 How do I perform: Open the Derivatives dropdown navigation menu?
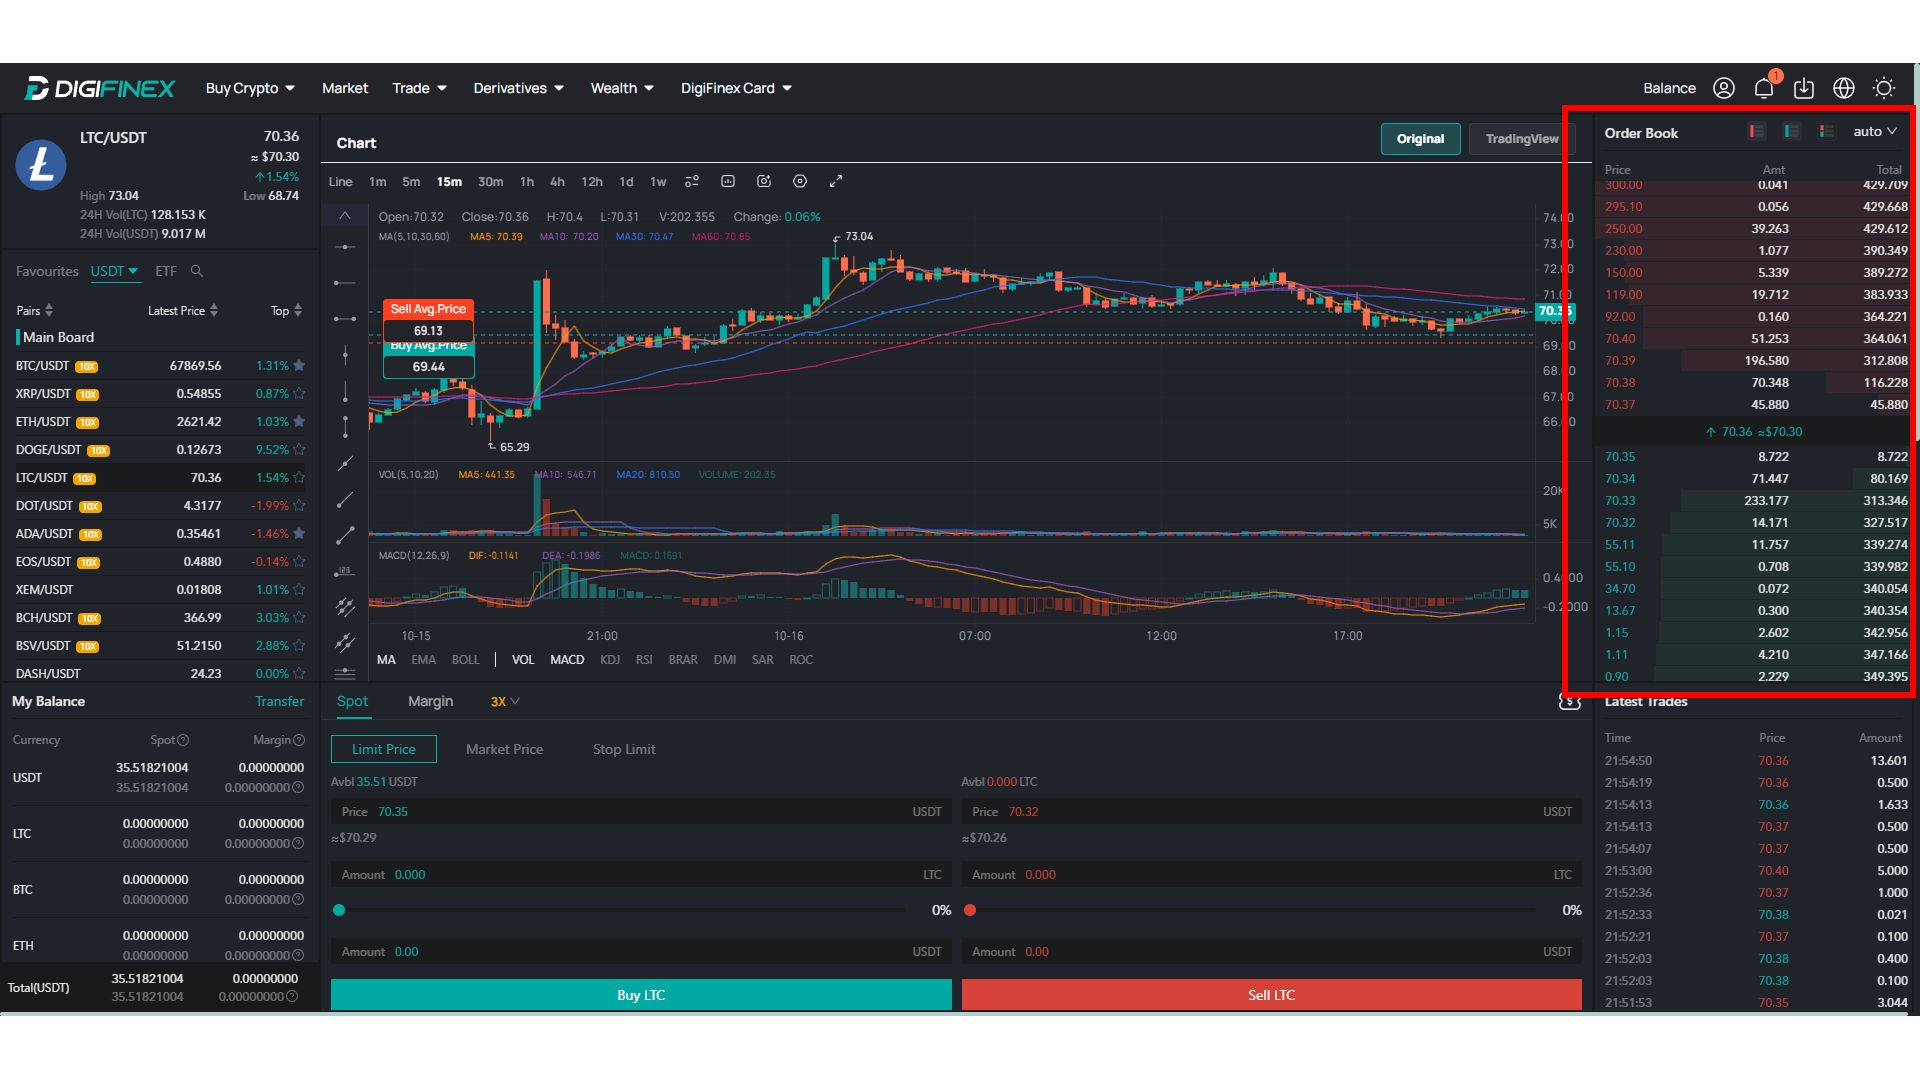point(518,87)
